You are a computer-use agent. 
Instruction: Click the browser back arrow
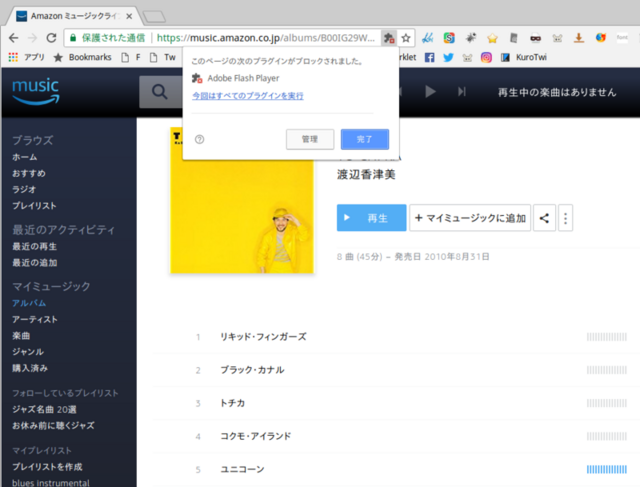(13, 38)
